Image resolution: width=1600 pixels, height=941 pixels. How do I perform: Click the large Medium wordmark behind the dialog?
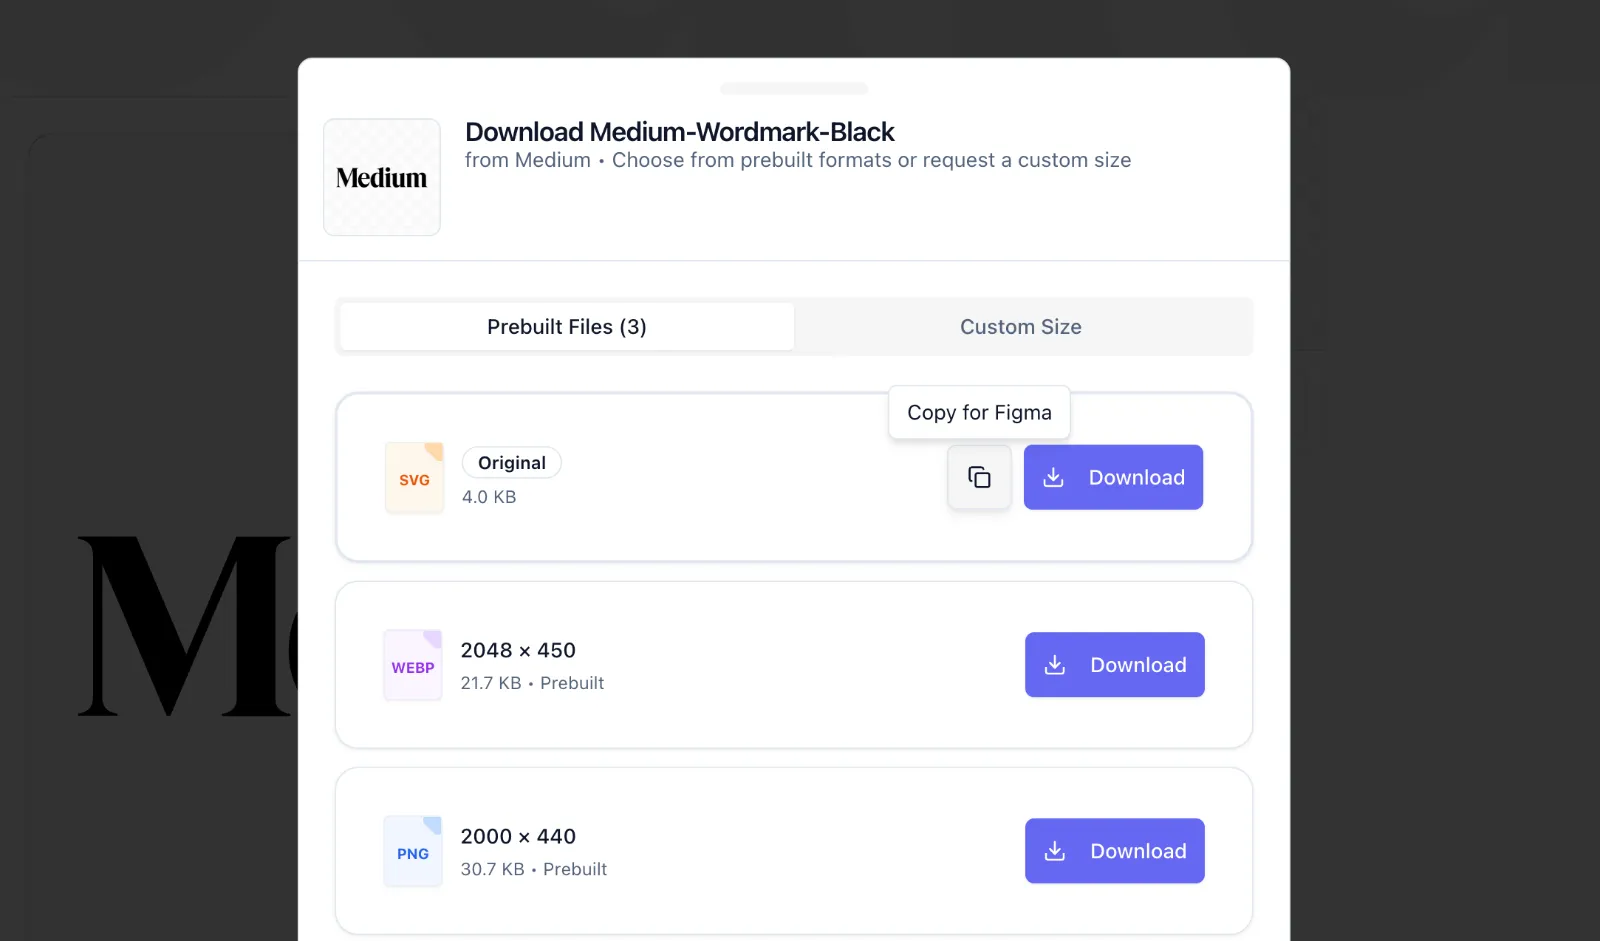187,626
